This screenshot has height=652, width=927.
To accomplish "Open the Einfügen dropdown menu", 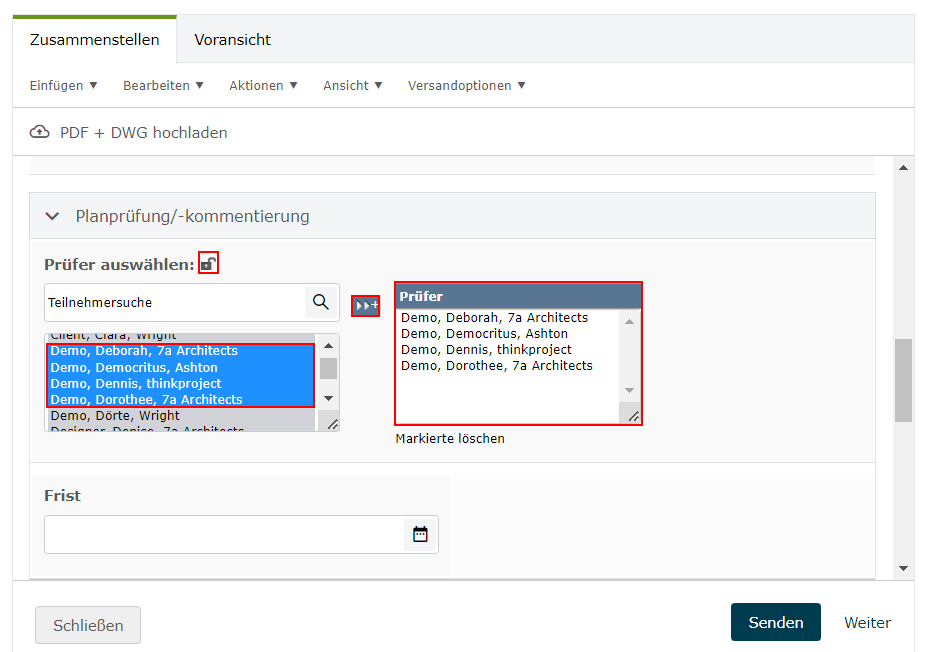I will point(64,86).
